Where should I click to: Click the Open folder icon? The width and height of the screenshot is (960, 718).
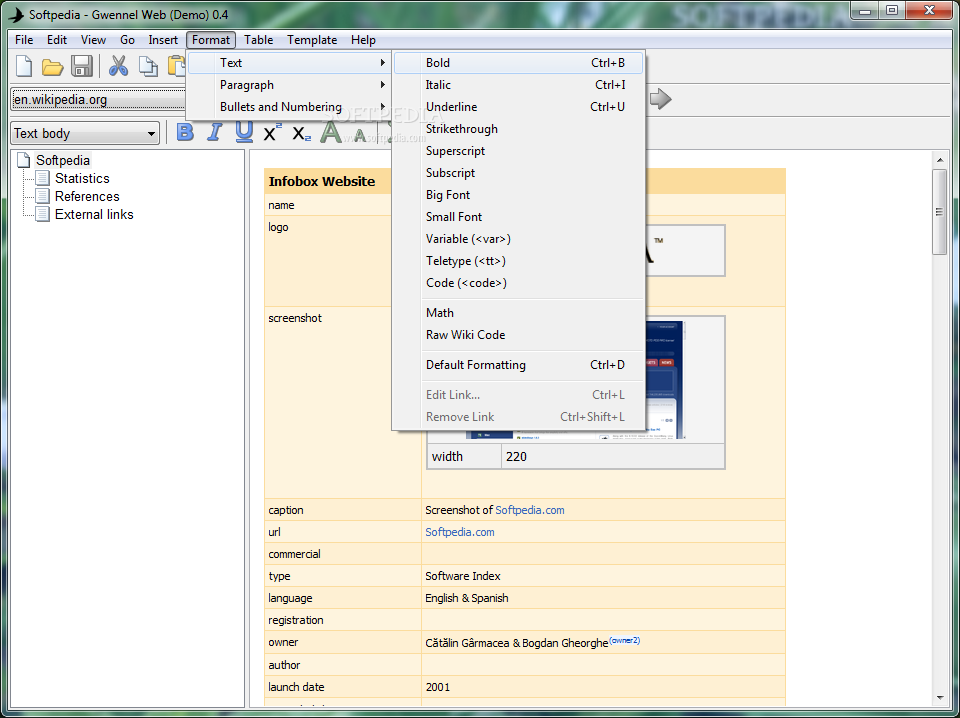[53, 66]
